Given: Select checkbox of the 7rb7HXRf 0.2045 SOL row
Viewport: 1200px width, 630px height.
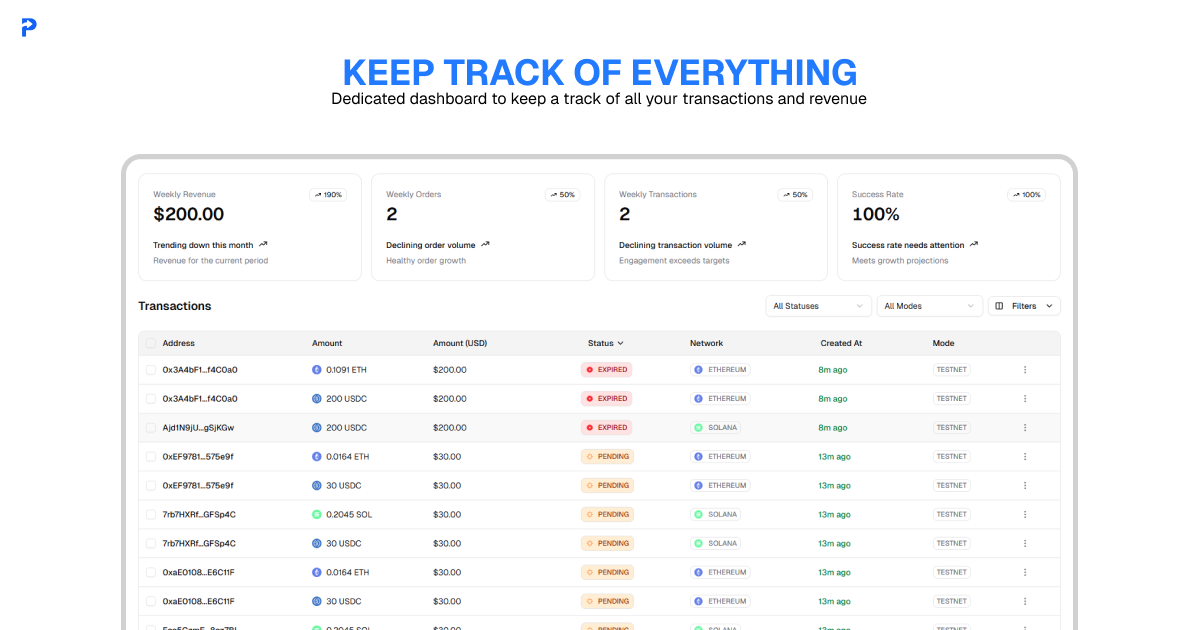Looking at the screenshot, I should pos(151,515).
